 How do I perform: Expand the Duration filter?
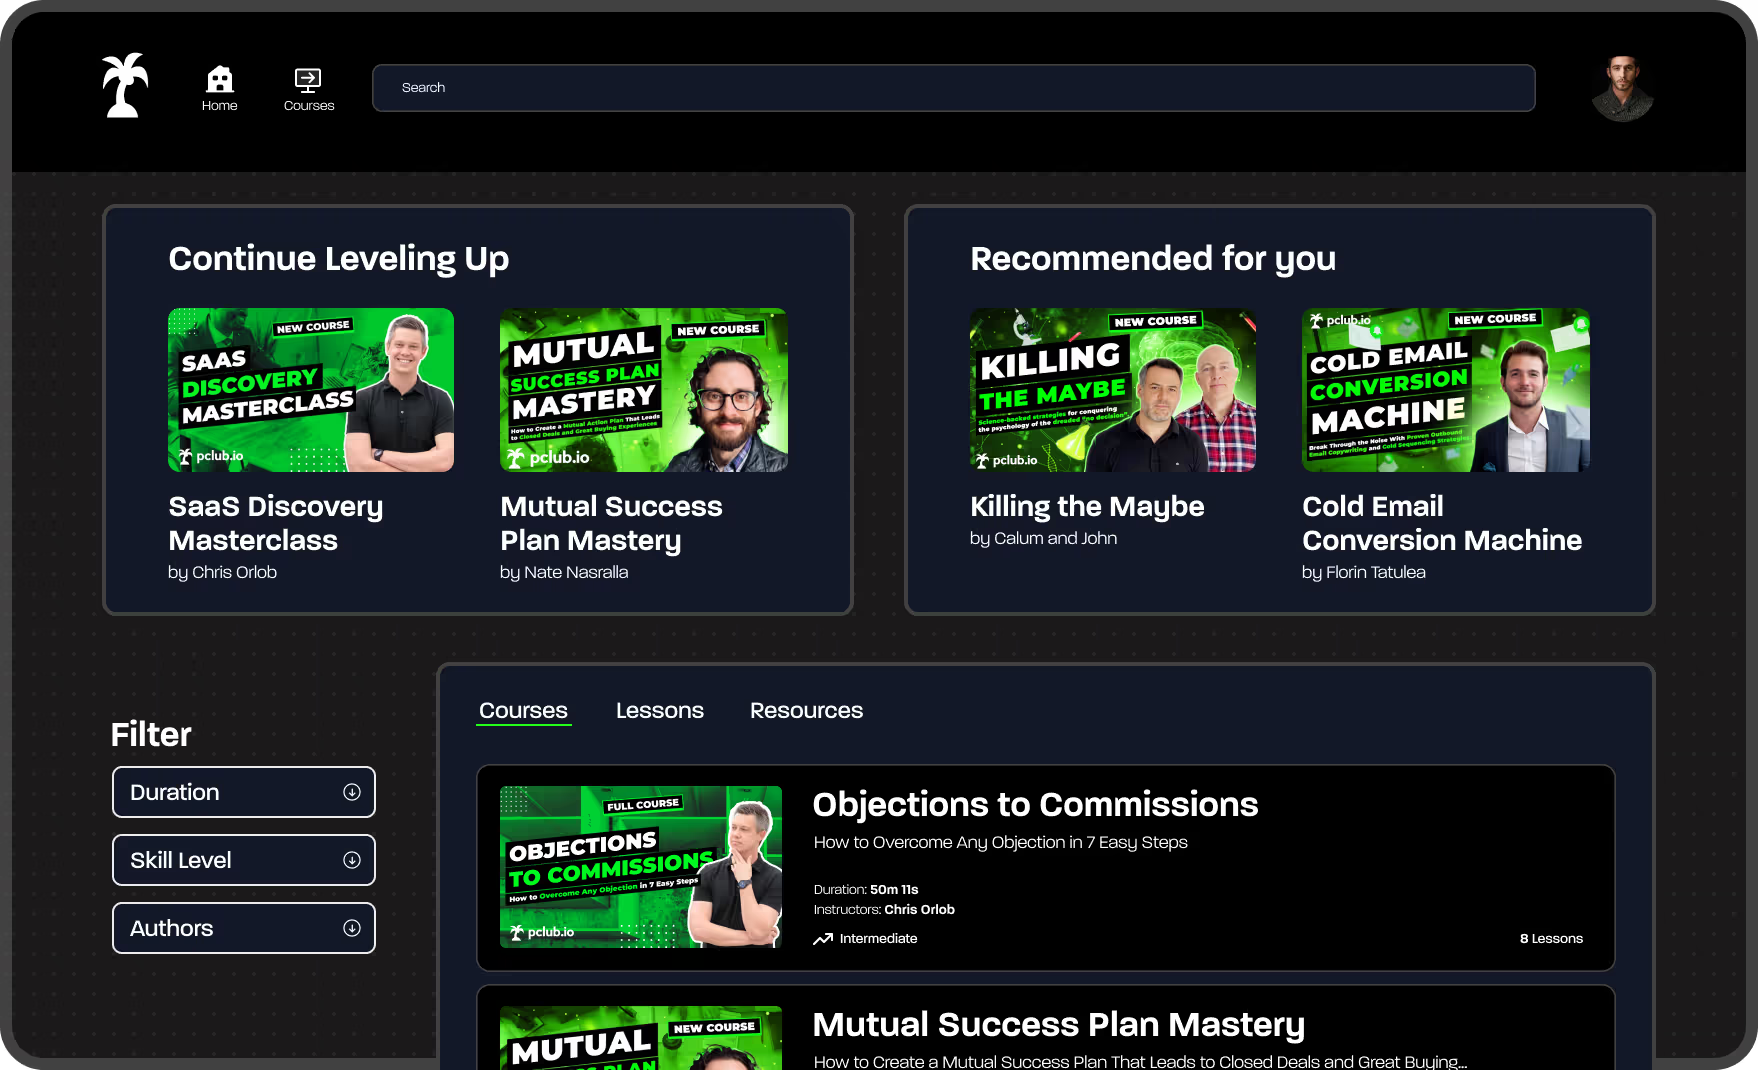coord(244,792)
